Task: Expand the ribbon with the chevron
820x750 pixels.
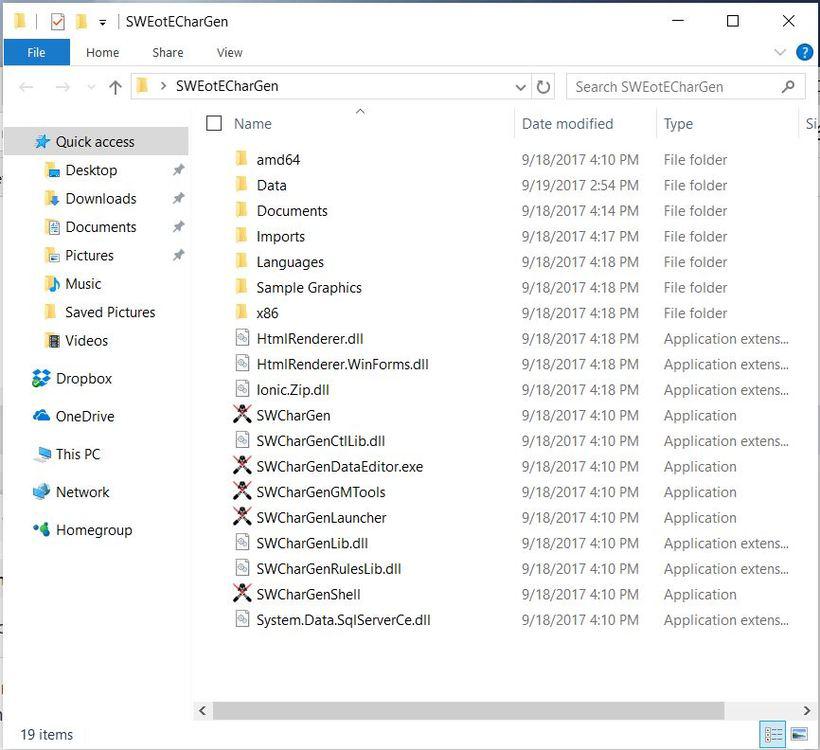Action: point(780,52)
